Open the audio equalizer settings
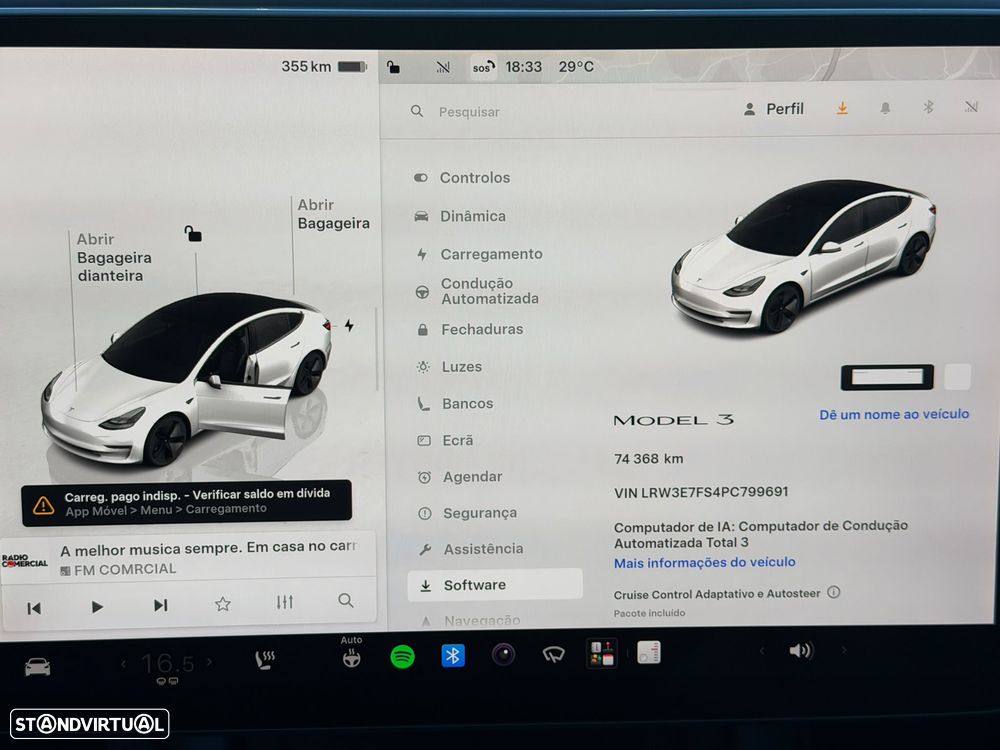The image size is (1000, 750). pos(285,601)
